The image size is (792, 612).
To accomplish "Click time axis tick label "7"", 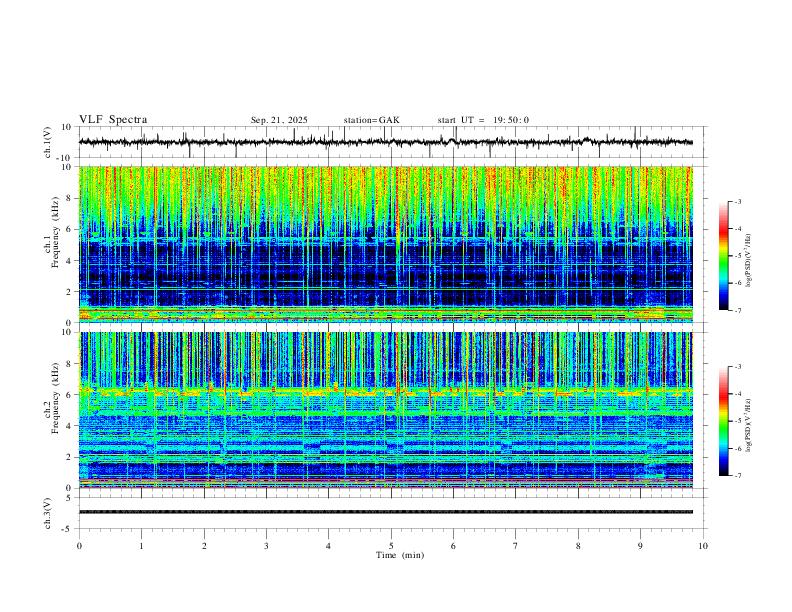I will (516, 546).
